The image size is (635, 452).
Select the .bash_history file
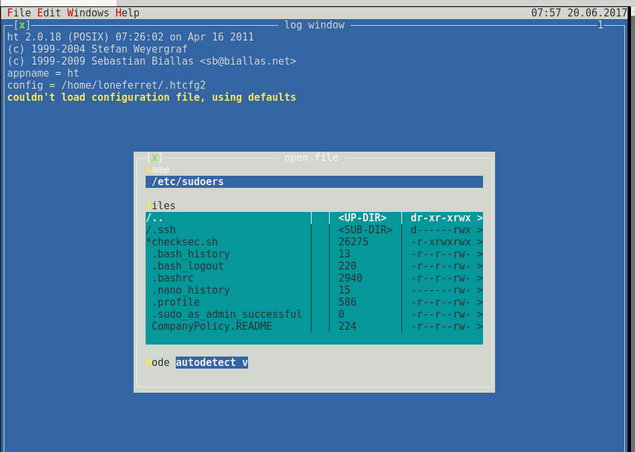pyautogui.click(x=227, y=254)
